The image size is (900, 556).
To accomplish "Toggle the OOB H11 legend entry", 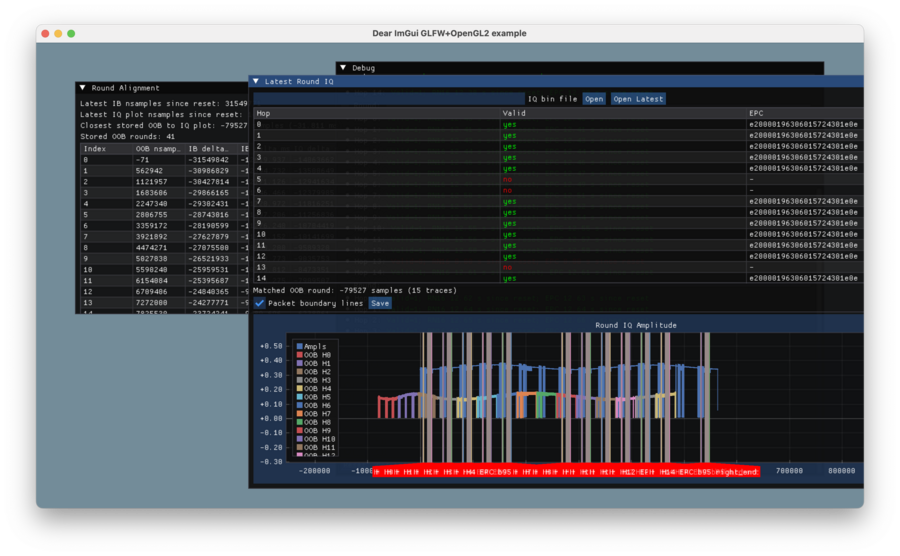I will [x=316, y=448].
